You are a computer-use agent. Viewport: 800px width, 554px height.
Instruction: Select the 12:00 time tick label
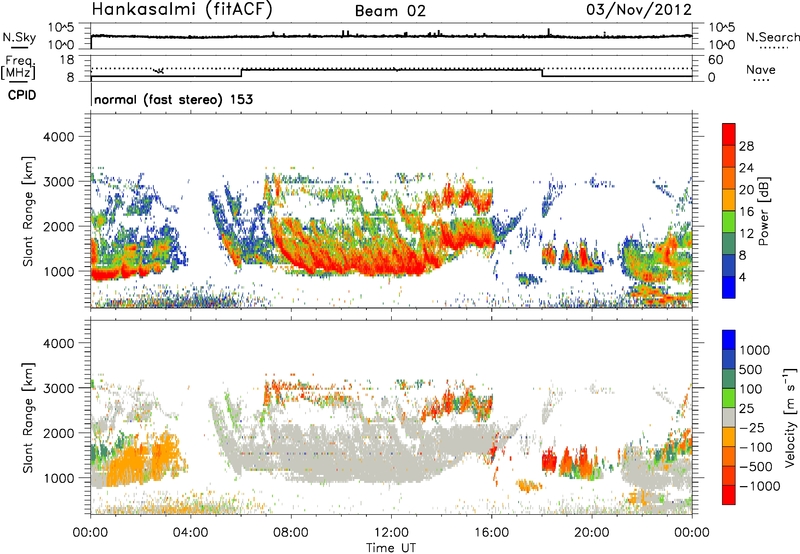391,533
